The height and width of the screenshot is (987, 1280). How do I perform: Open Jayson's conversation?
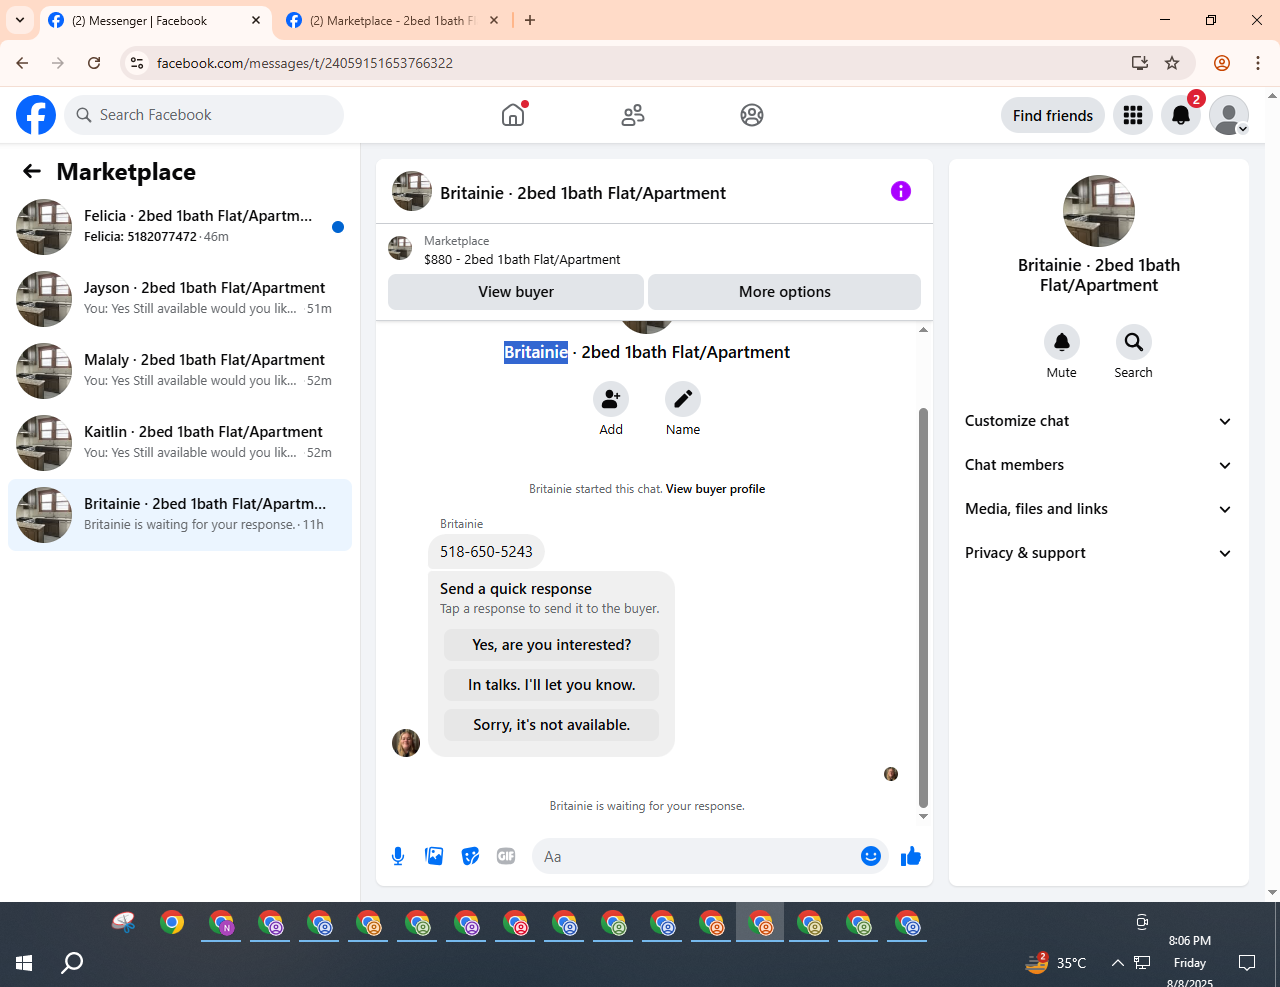tap(180, 299)
